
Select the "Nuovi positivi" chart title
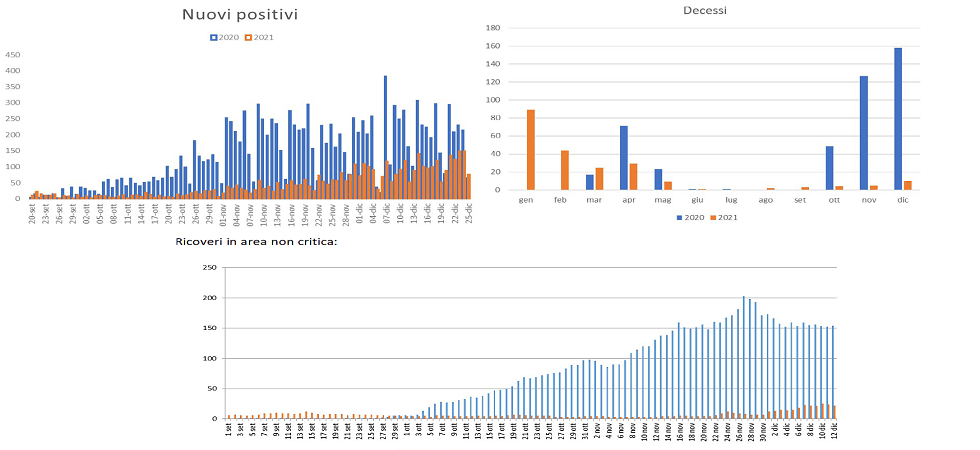point(239,14)
